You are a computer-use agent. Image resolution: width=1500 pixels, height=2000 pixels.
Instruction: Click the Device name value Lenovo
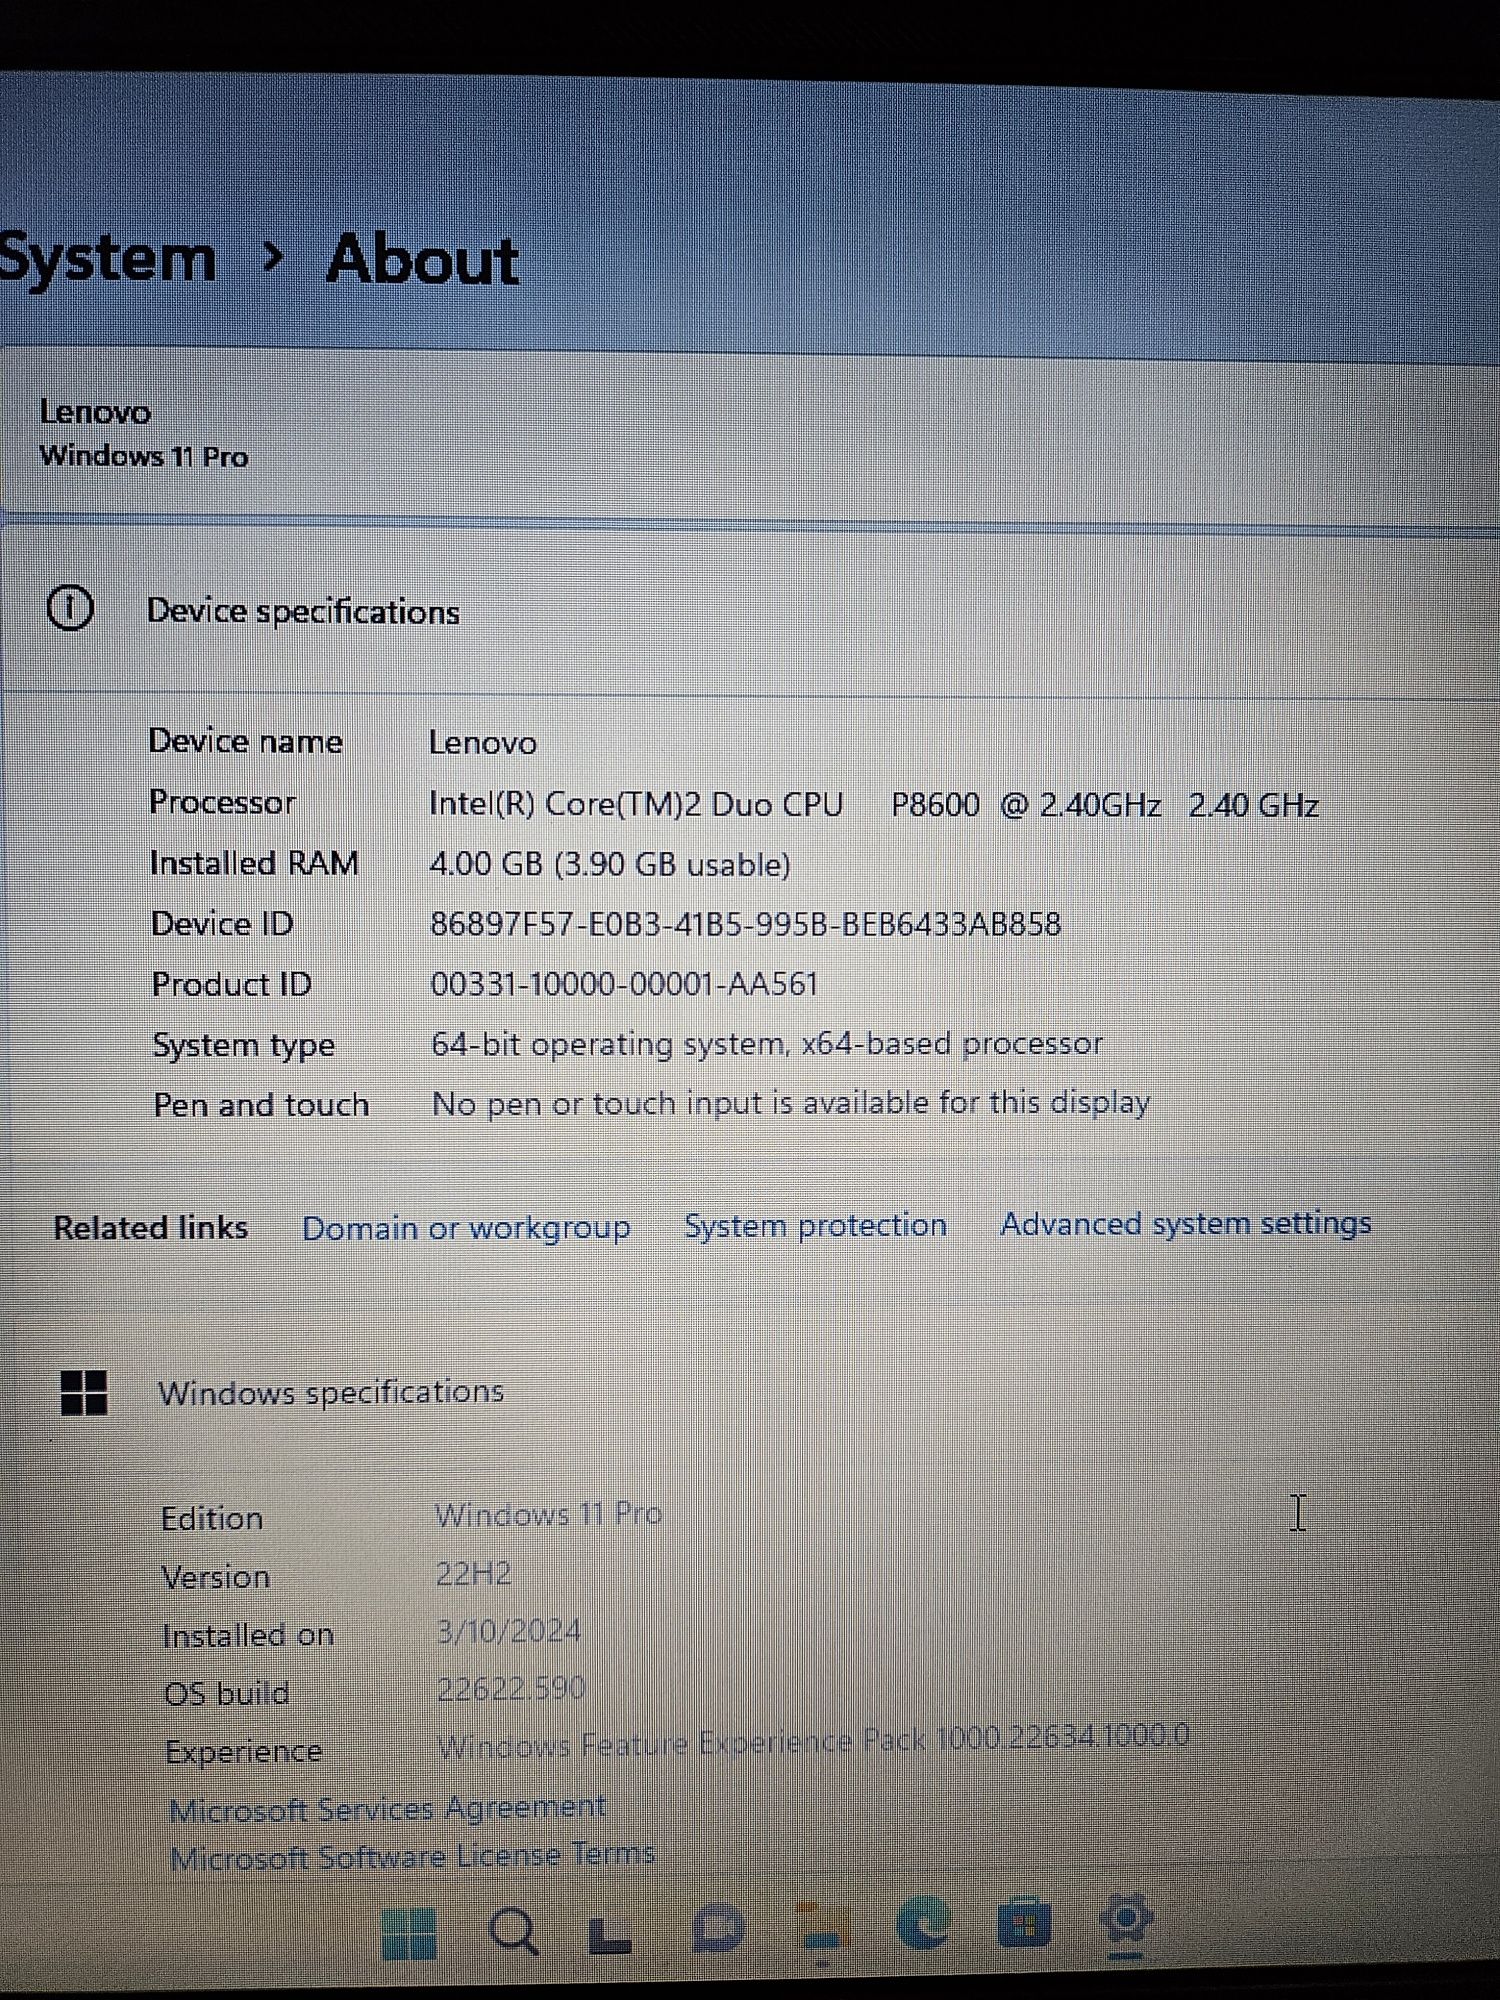coord(483,742)
